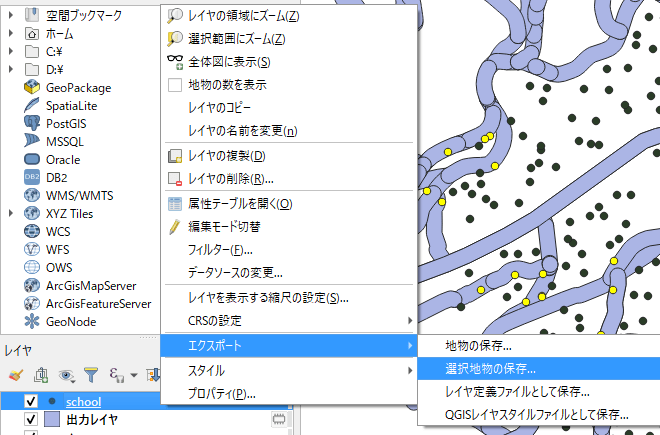This screenshot has height=435, width=660.
Task: Toggle visibility checkbox of school layer
Action: point(31,401)
